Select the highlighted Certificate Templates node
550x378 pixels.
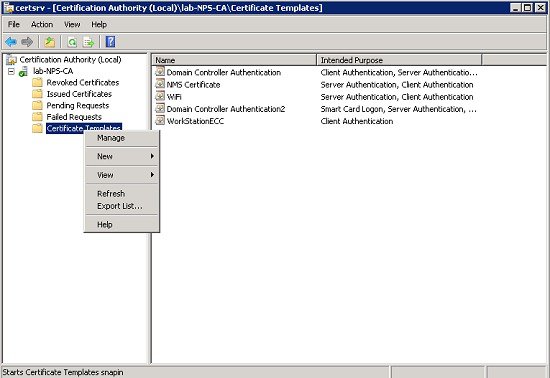(x=84, y=128)
